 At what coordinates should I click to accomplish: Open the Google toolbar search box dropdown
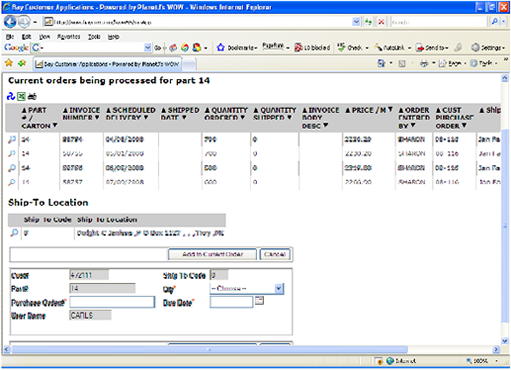[x=148, y=48]
